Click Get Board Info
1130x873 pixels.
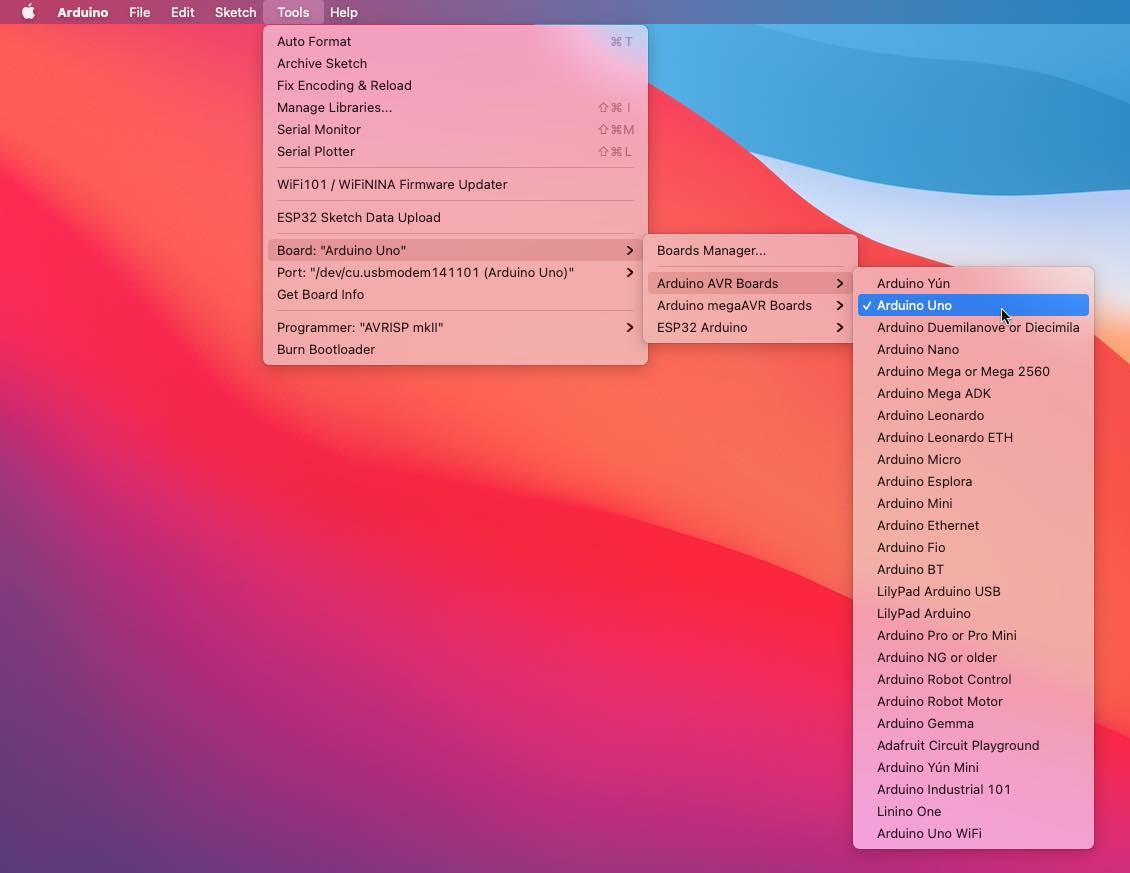[320, 294]
